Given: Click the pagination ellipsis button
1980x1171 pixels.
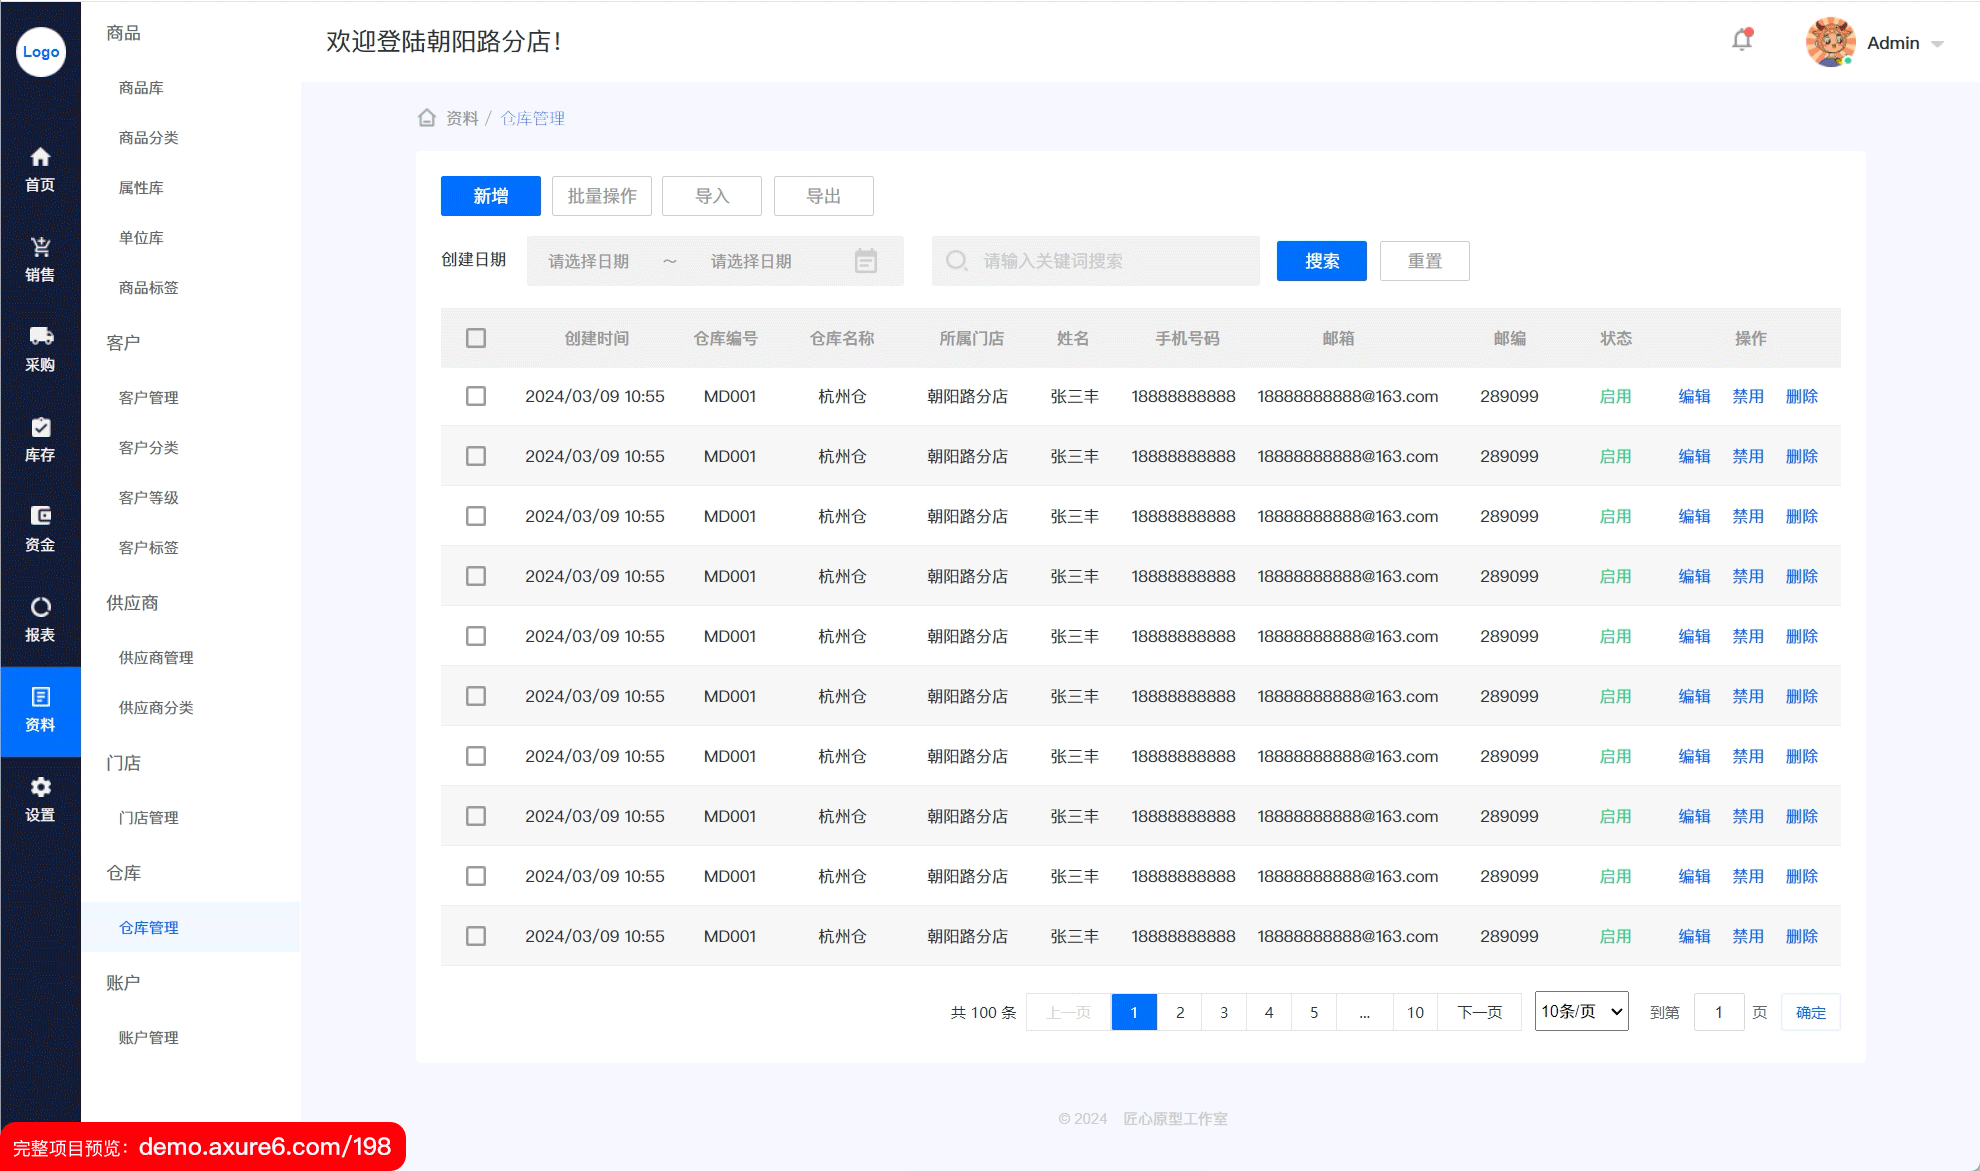Looking at the screenshot, I should click(x=1364, y=1012).
